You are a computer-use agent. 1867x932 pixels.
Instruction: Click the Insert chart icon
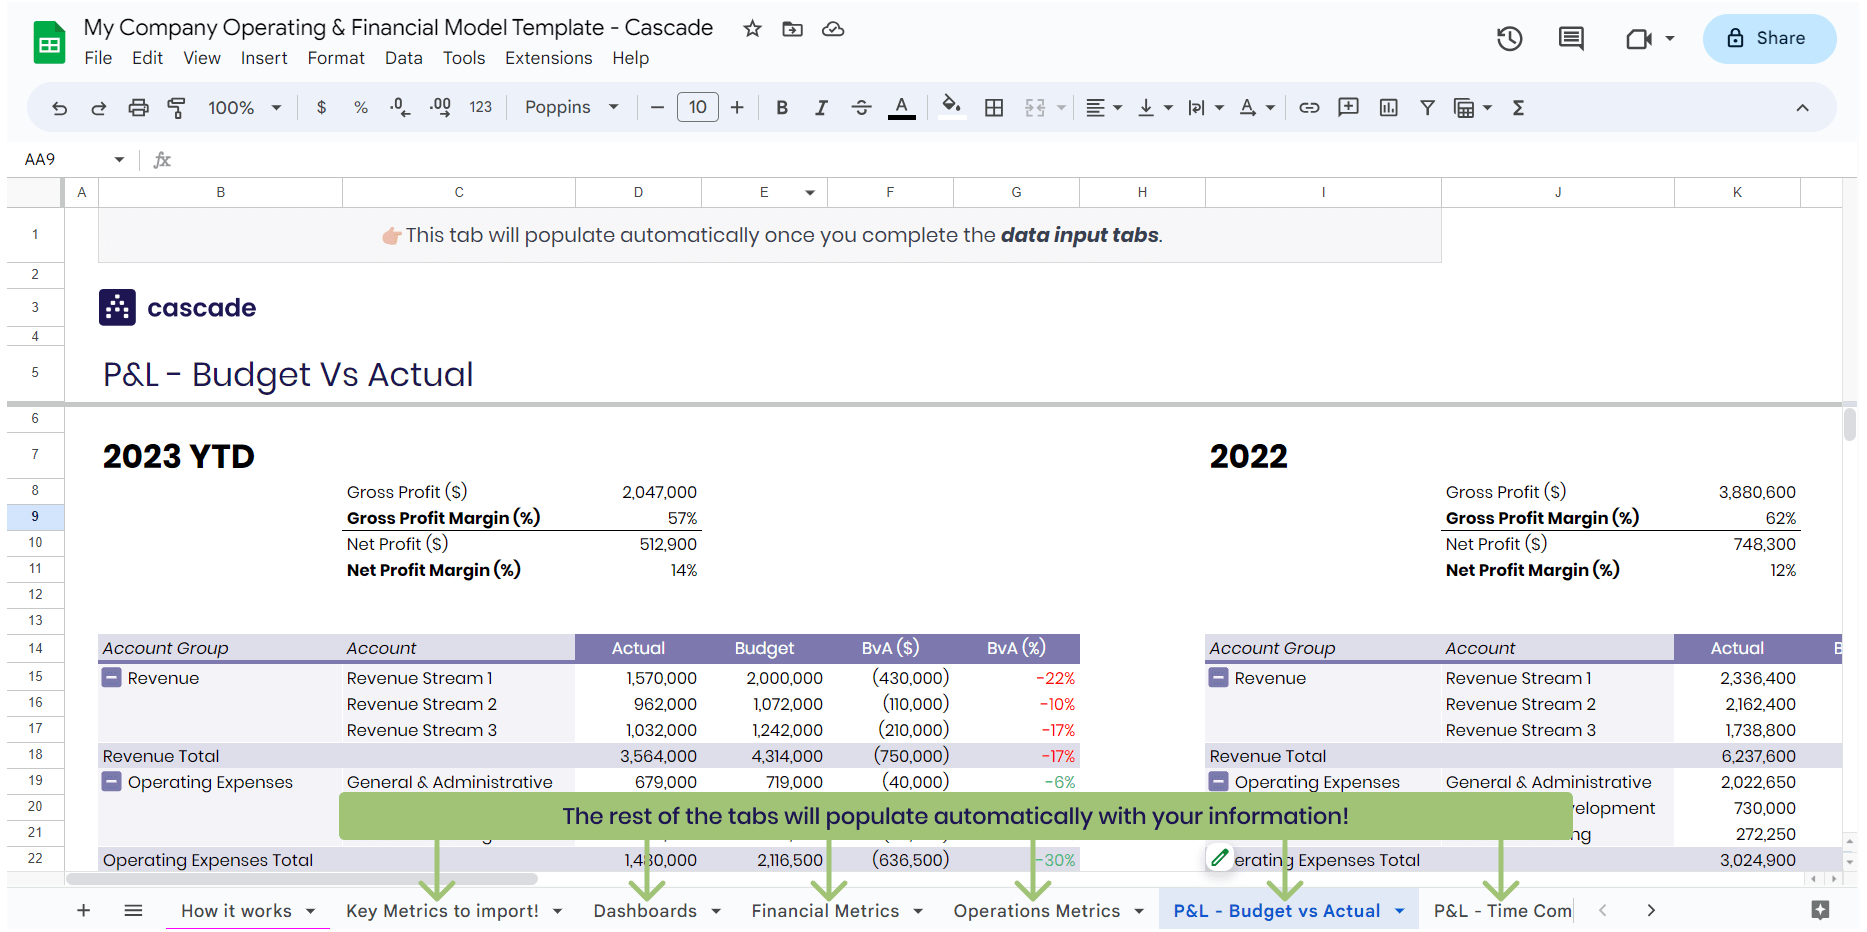1388,107
